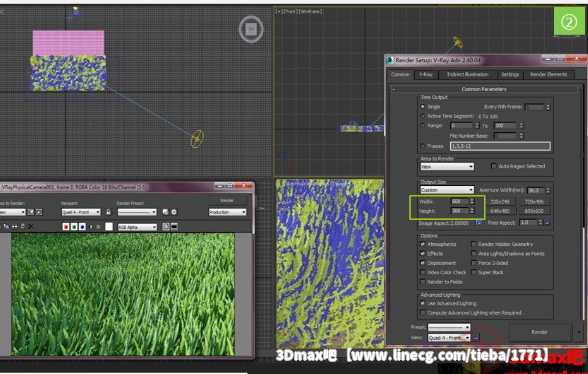Open Output Size Custom dropdown
This screenshot has width=588, height=374.
coord(447,190)
